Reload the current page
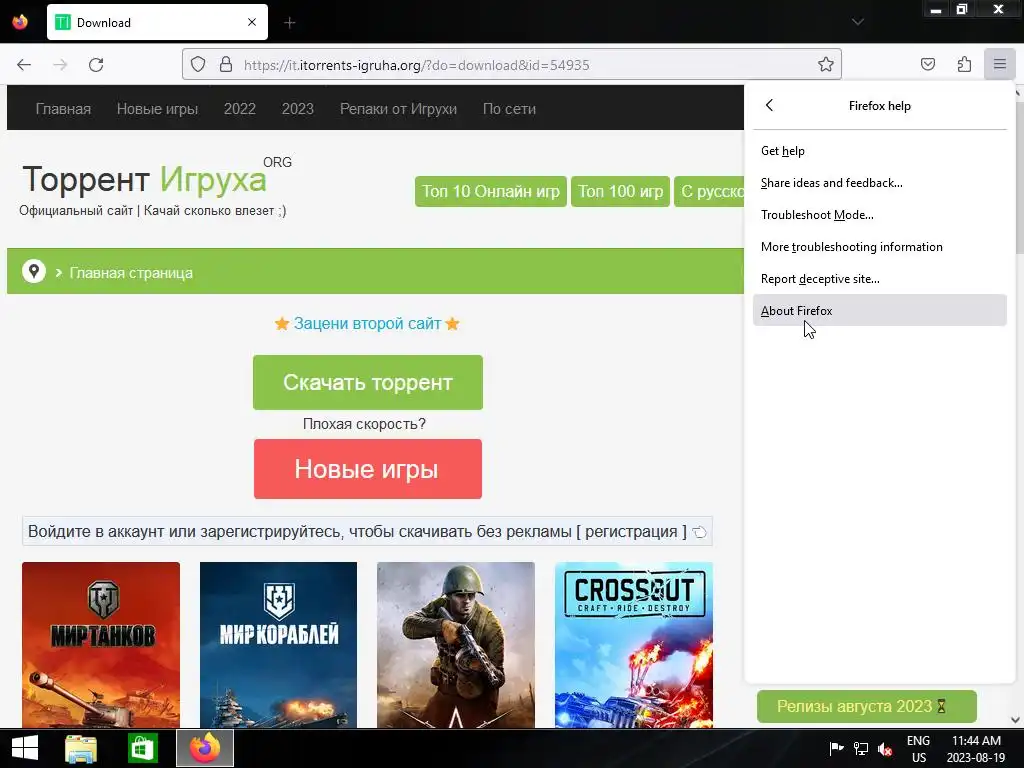 click(96, 65)
